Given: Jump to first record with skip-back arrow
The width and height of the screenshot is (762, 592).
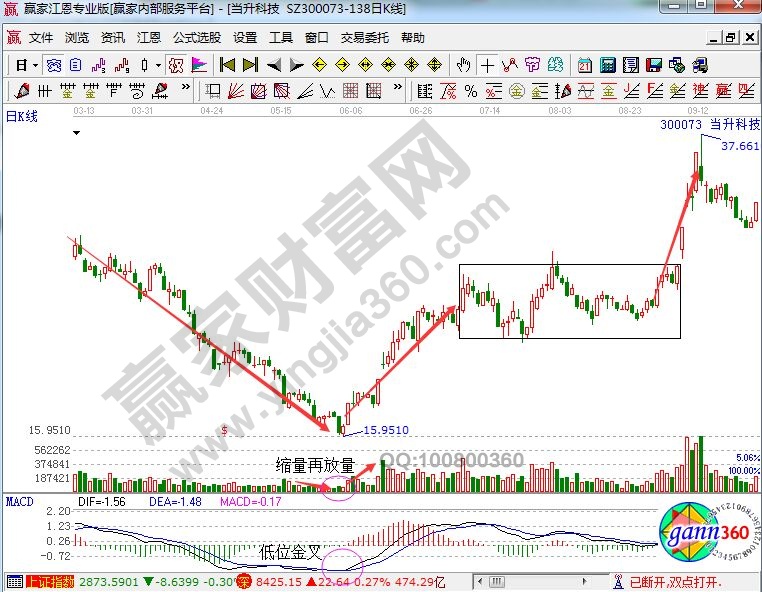Looking at the screenshot, I should 227,65.
